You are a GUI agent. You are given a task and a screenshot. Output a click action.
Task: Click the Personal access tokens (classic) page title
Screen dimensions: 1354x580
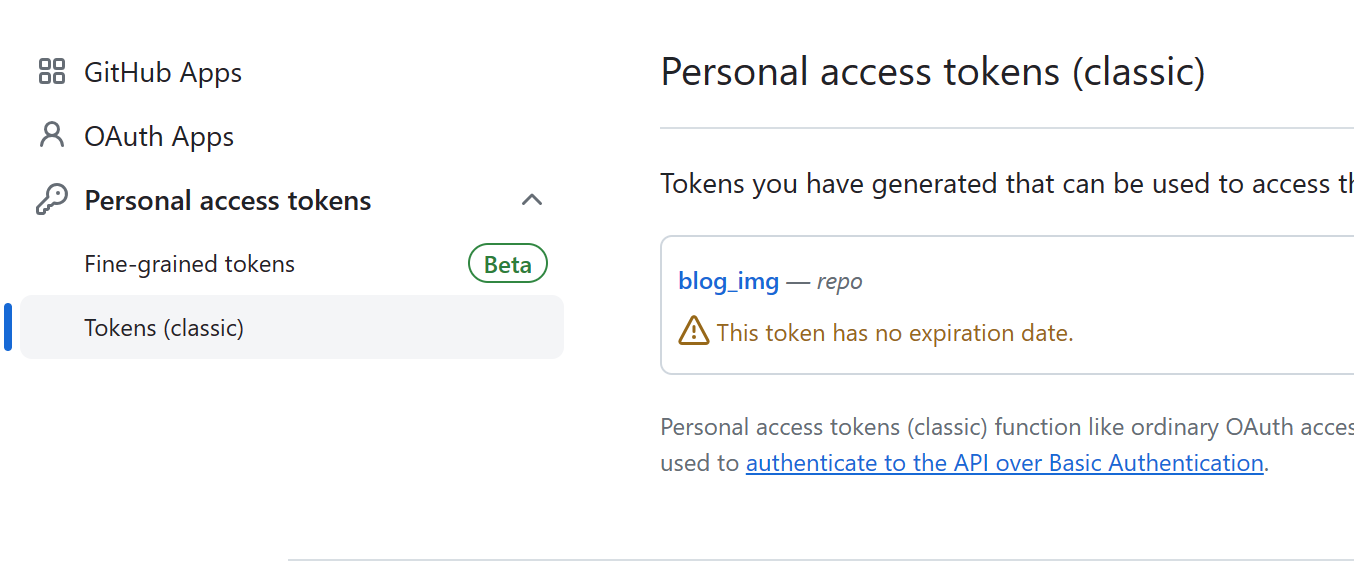933,72
